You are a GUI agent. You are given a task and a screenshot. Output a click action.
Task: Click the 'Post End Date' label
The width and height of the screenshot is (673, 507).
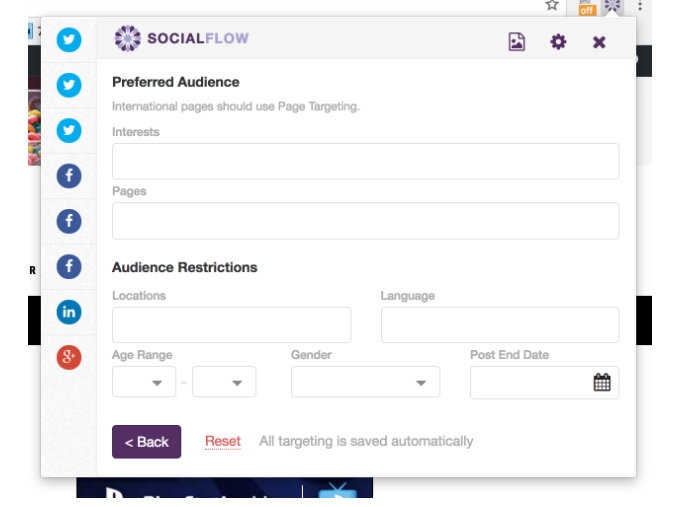pos(509,355)
